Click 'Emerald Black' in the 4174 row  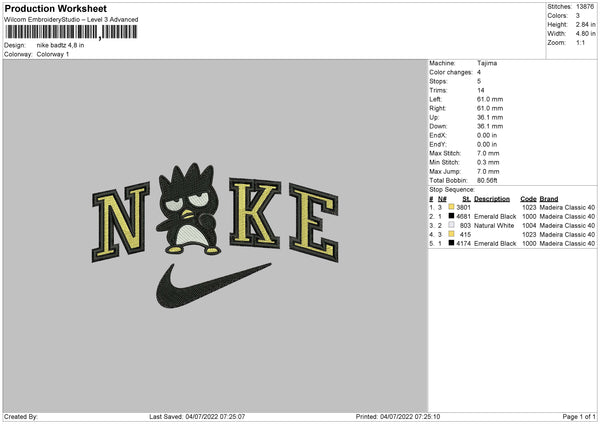495,243
